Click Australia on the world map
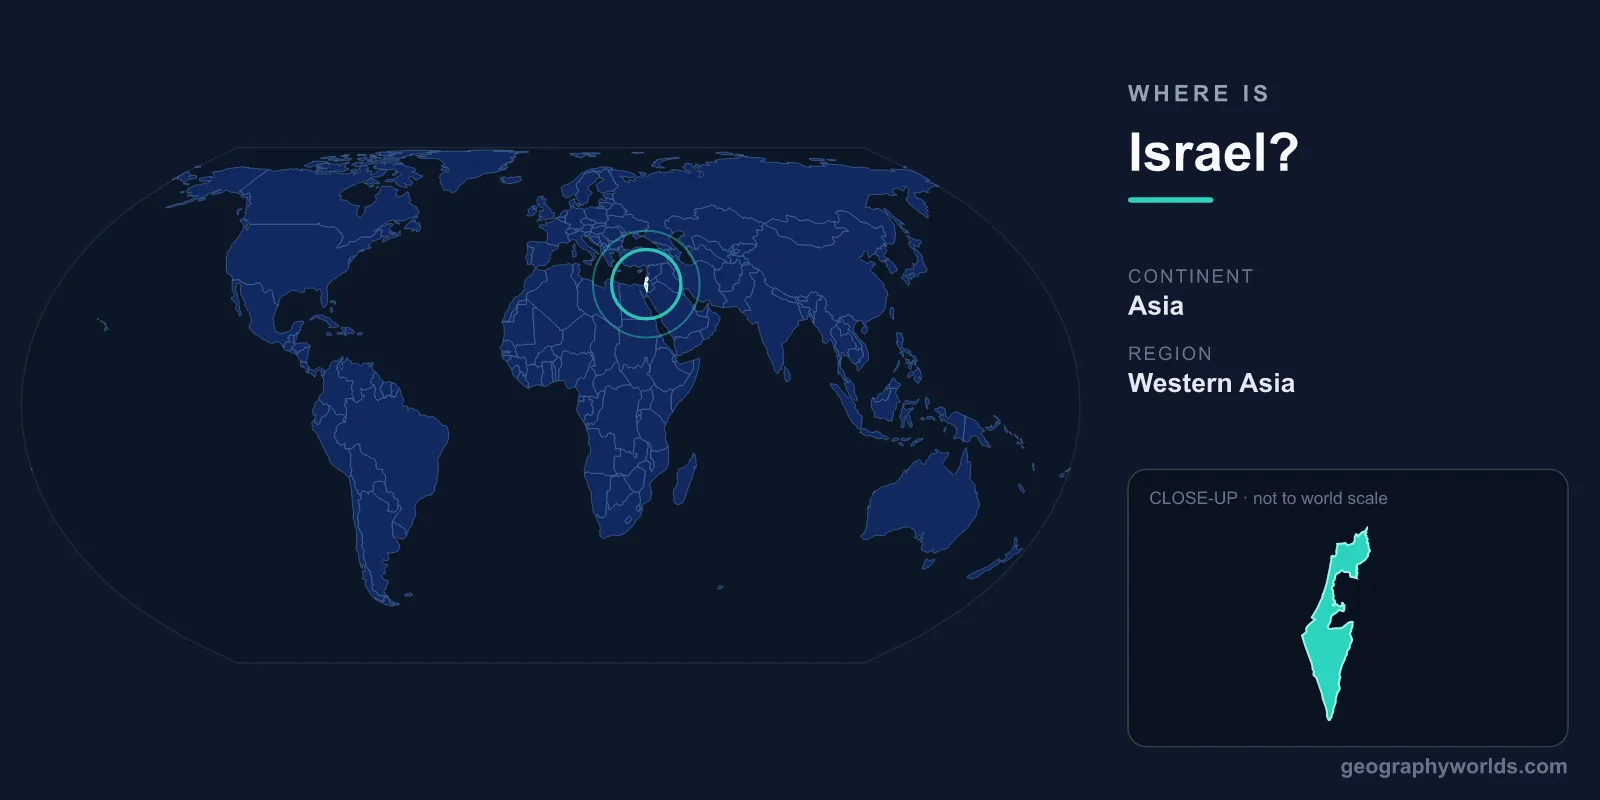1600x800 pixels. coord(921,502)
